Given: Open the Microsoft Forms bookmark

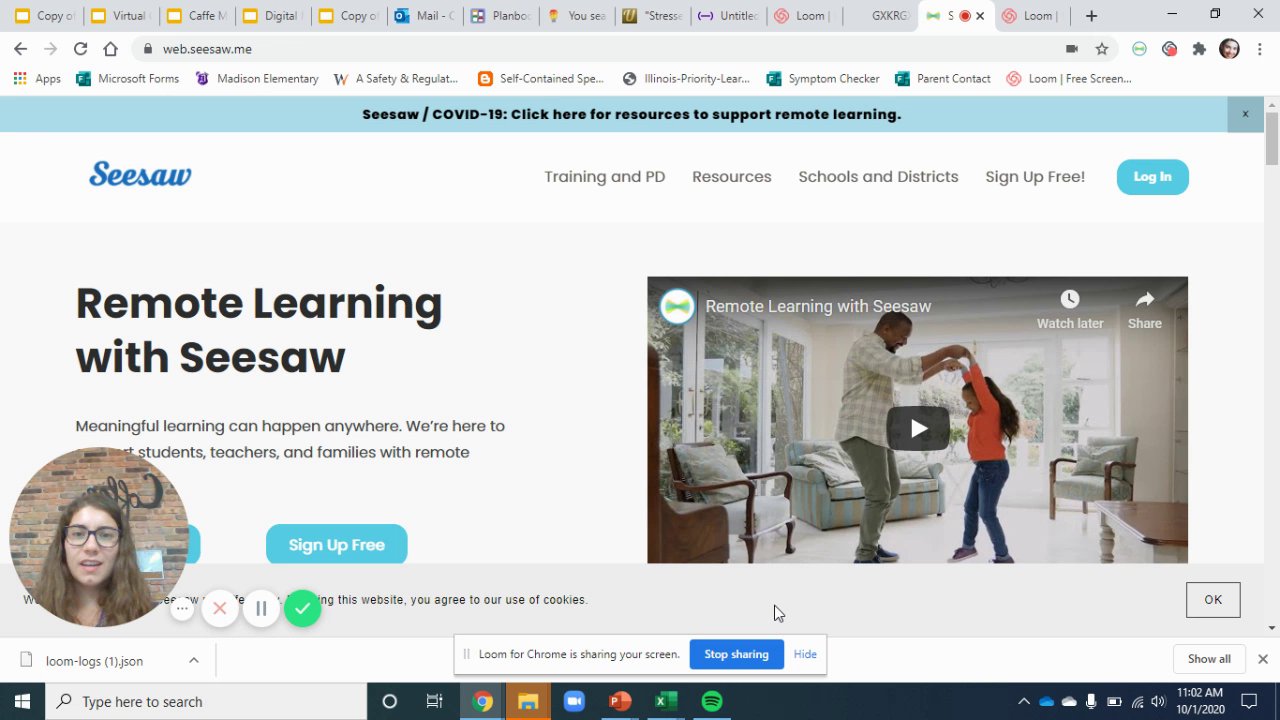Looking at the screenshot, I should [128, 78].
